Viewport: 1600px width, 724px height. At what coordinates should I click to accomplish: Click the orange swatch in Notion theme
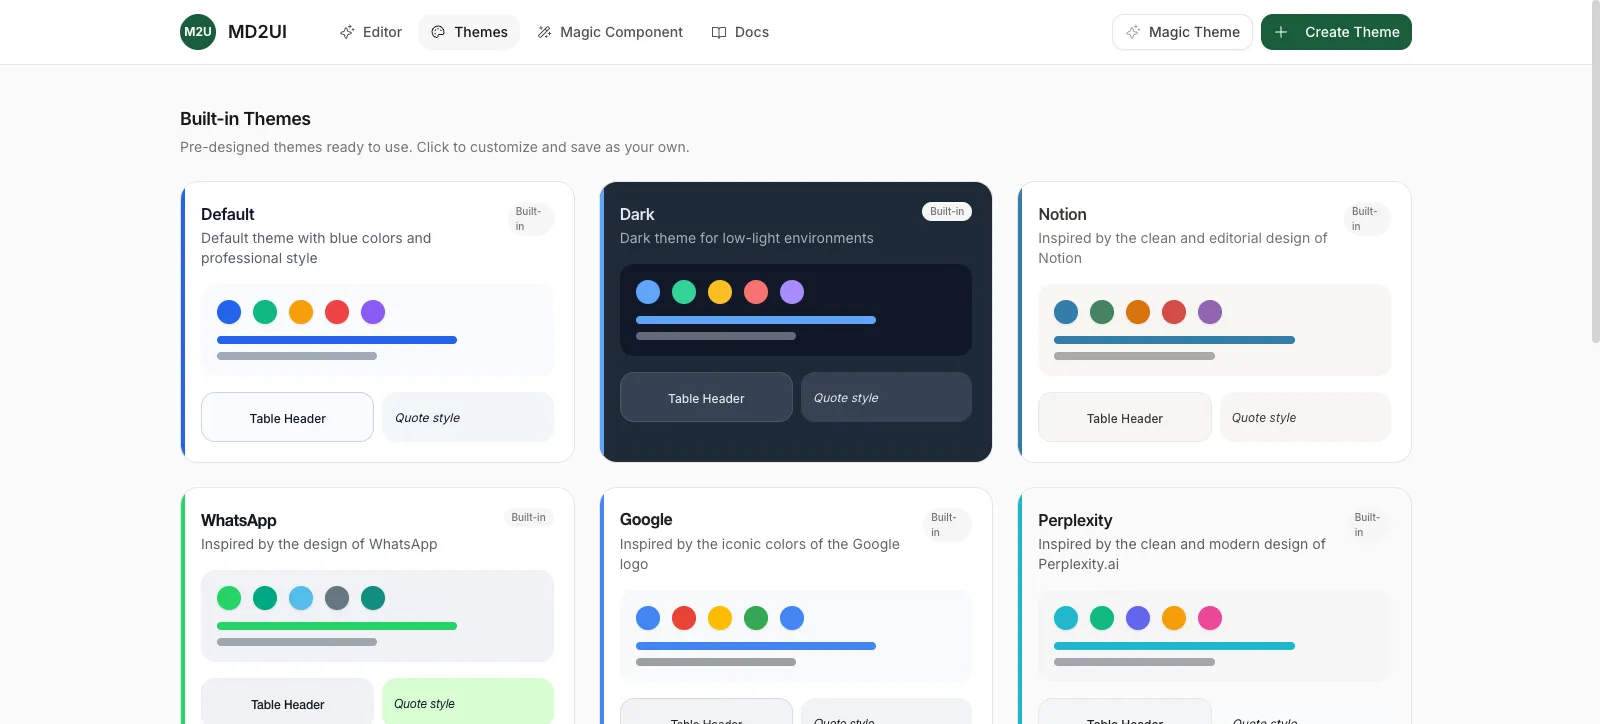(x=1138, y=312)
